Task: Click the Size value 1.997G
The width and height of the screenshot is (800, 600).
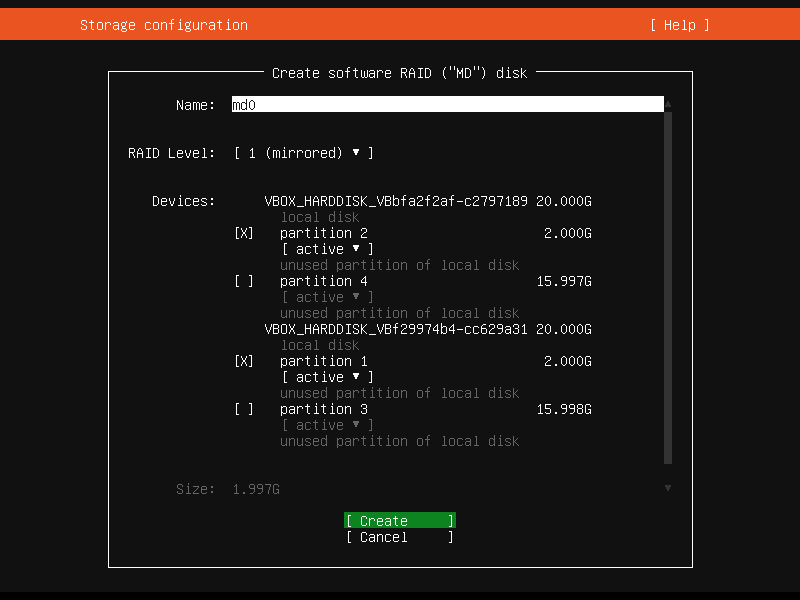Action: [256, 489]
